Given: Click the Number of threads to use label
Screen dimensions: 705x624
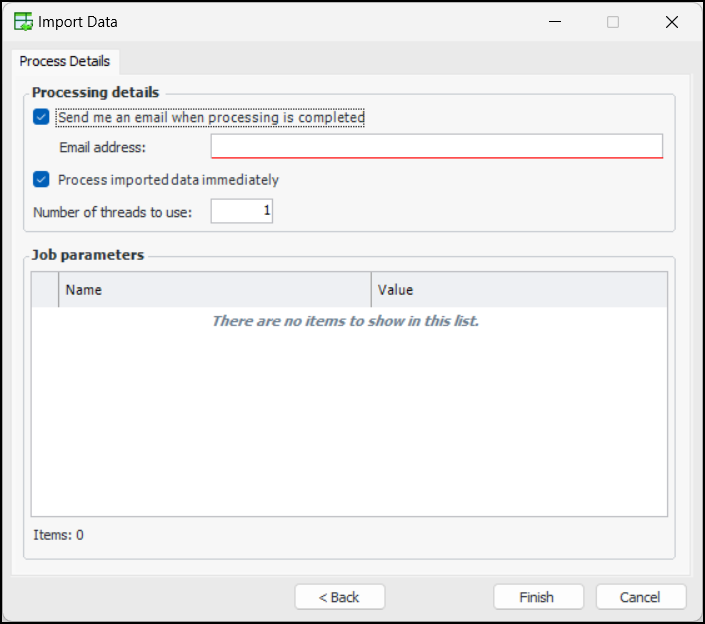Looking at the screenshot, I should pyautogui.click(x=112, y=212).
